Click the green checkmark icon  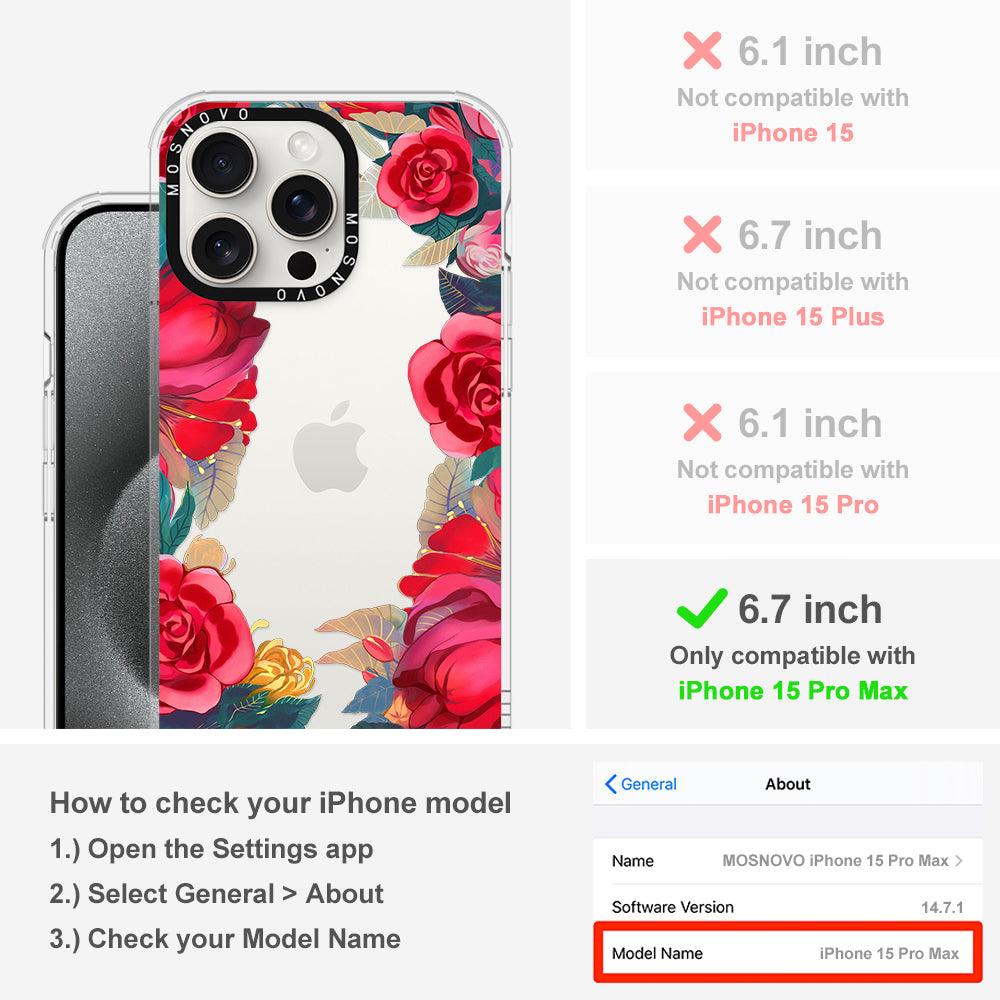point(702,607)
